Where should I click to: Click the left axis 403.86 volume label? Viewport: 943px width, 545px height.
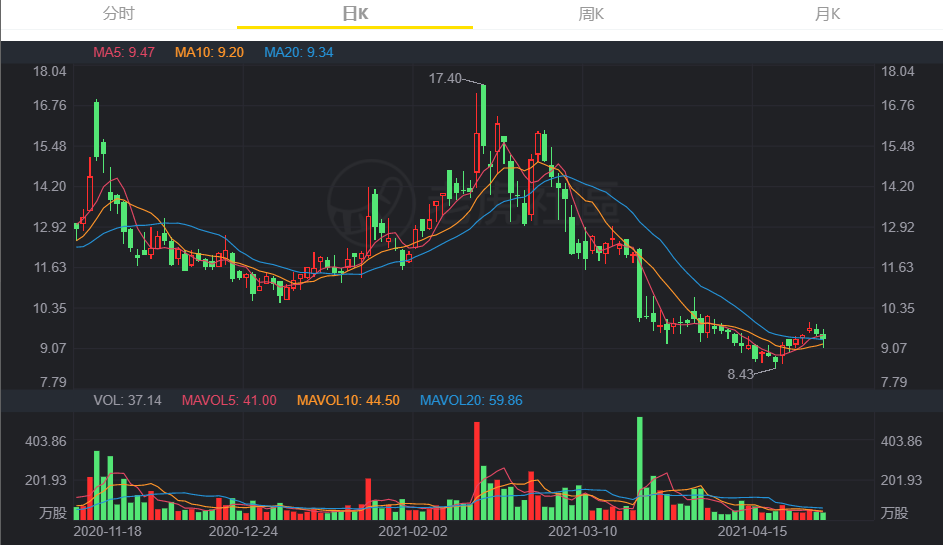click(46, 442)
